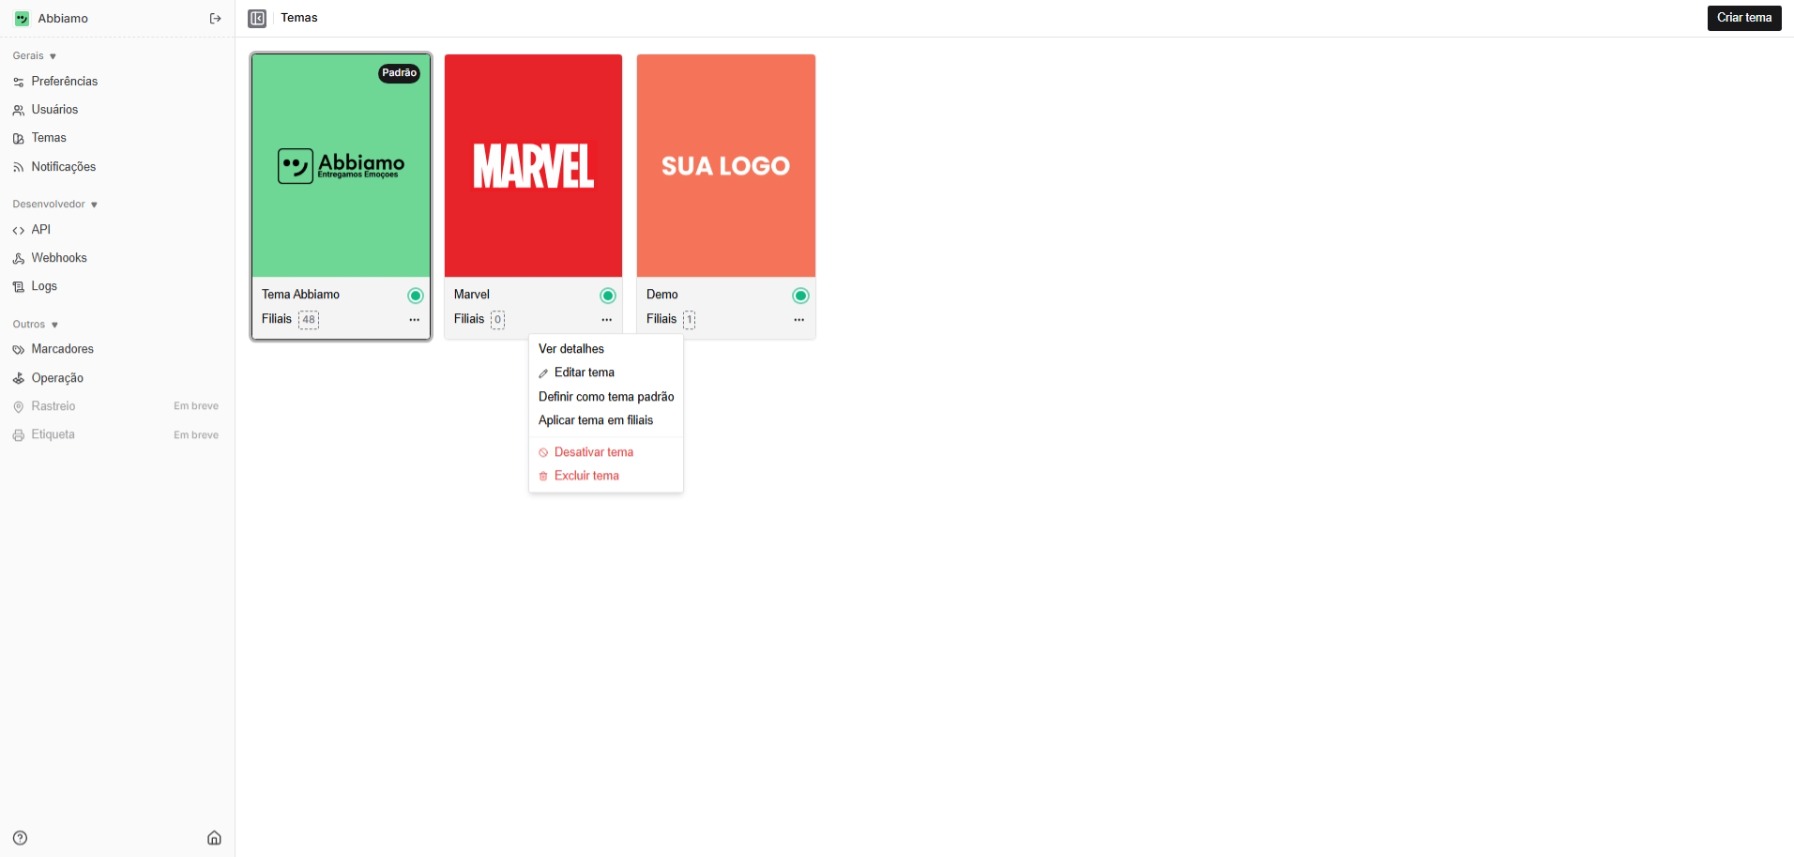The width and height of the screenshot is (1794, 857).
Task: Toggle active status on Tema Abbiamo
Action: tap(415, 295)
